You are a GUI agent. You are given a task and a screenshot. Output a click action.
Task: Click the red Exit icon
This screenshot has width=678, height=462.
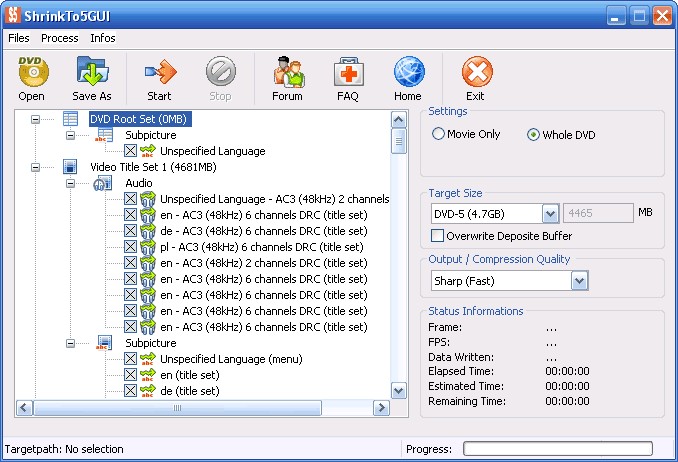tap(477, 71)
